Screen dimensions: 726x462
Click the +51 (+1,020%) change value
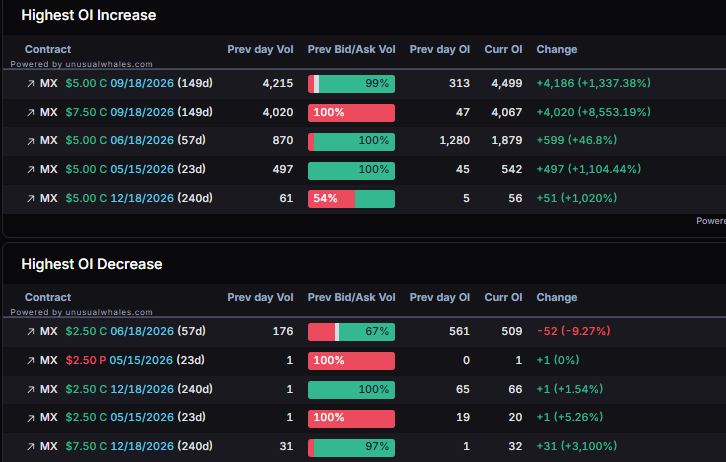[x=576, y=198]
